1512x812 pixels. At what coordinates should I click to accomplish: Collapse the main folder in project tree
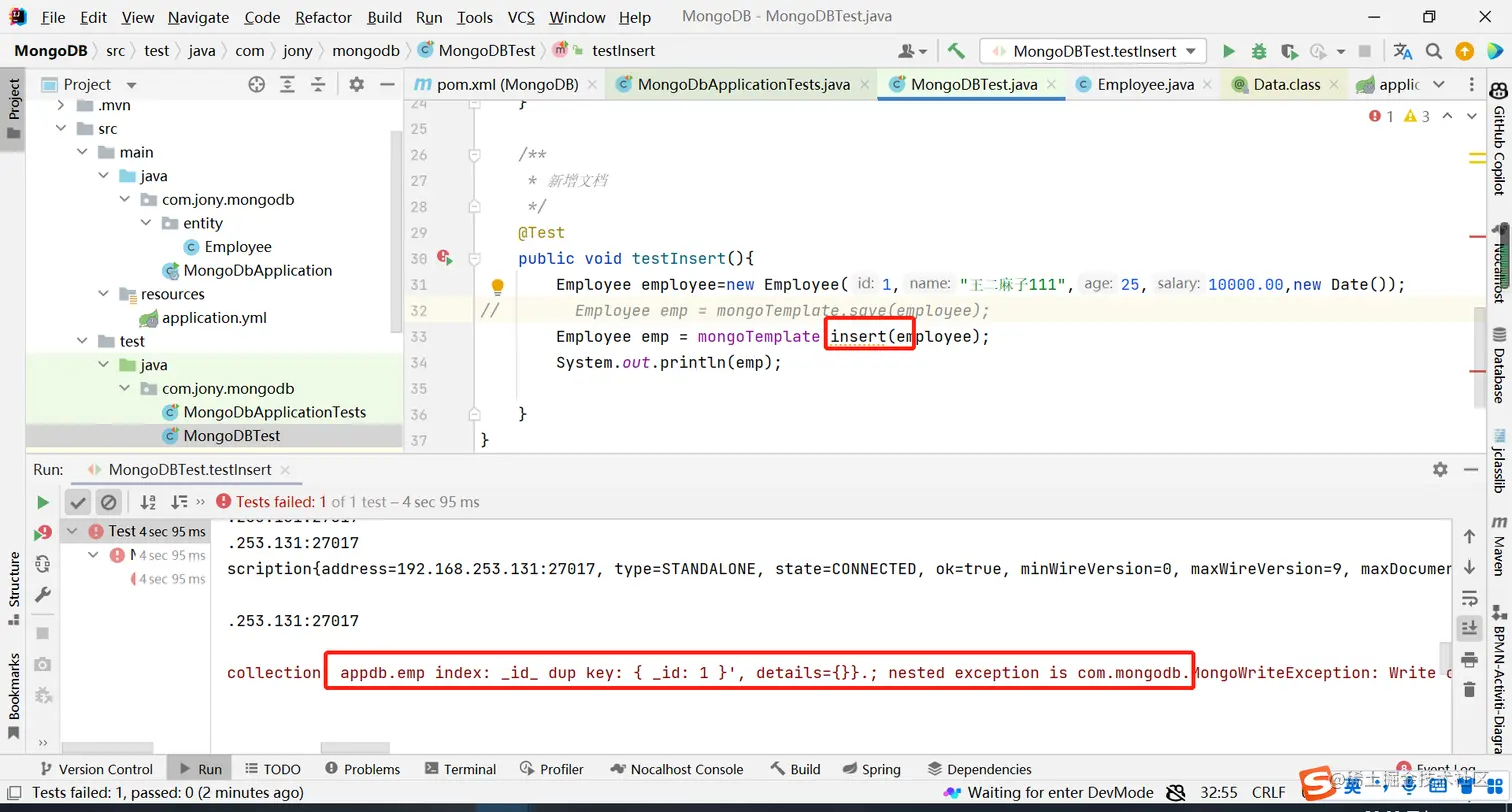tap(82, 152)
